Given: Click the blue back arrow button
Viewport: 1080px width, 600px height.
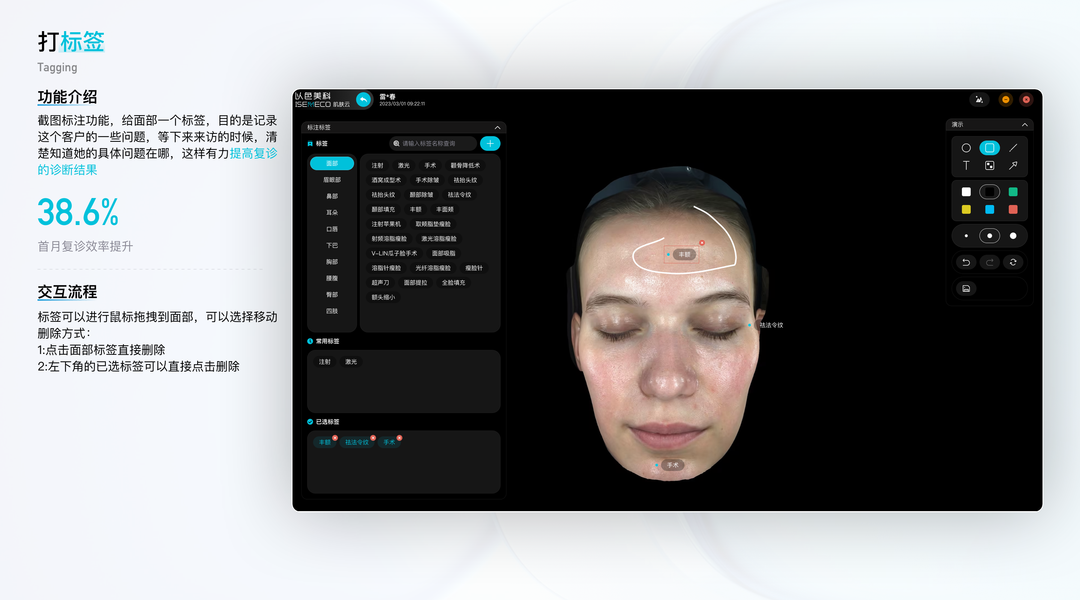Looking at the screenshot, I should (x=363, y=100).
